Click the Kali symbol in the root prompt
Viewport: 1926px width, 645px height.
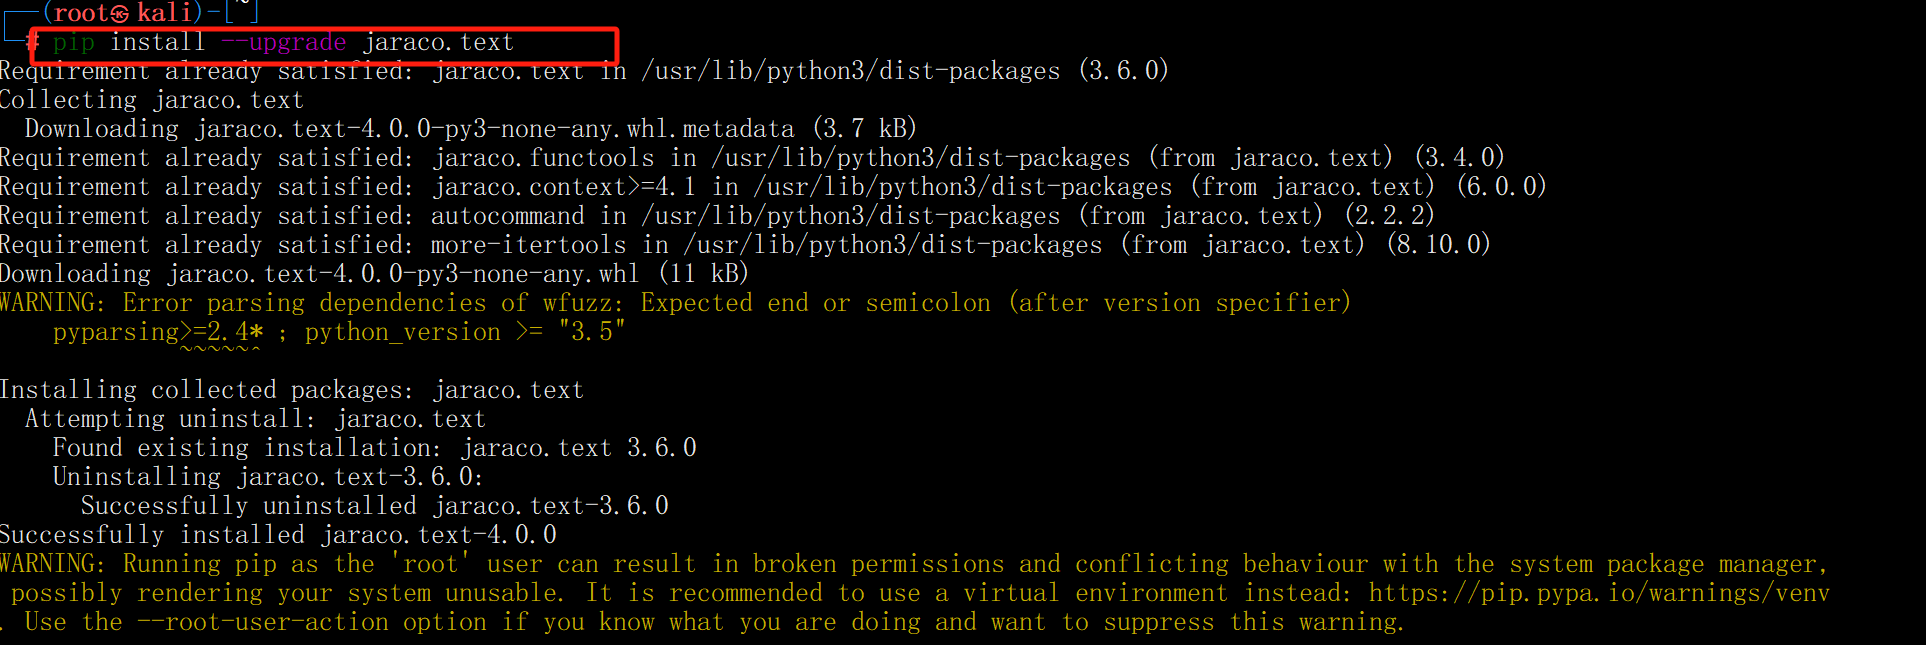pyautogui.click(x=119, y=13)
